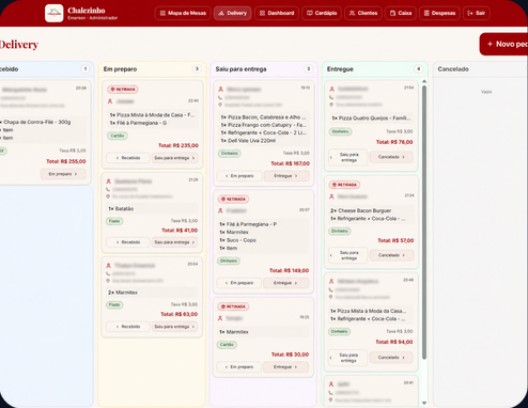The image size is (528, 408).
Task: Click the Fiado tag on R$ 41,00 order
Action: point(114,221)
